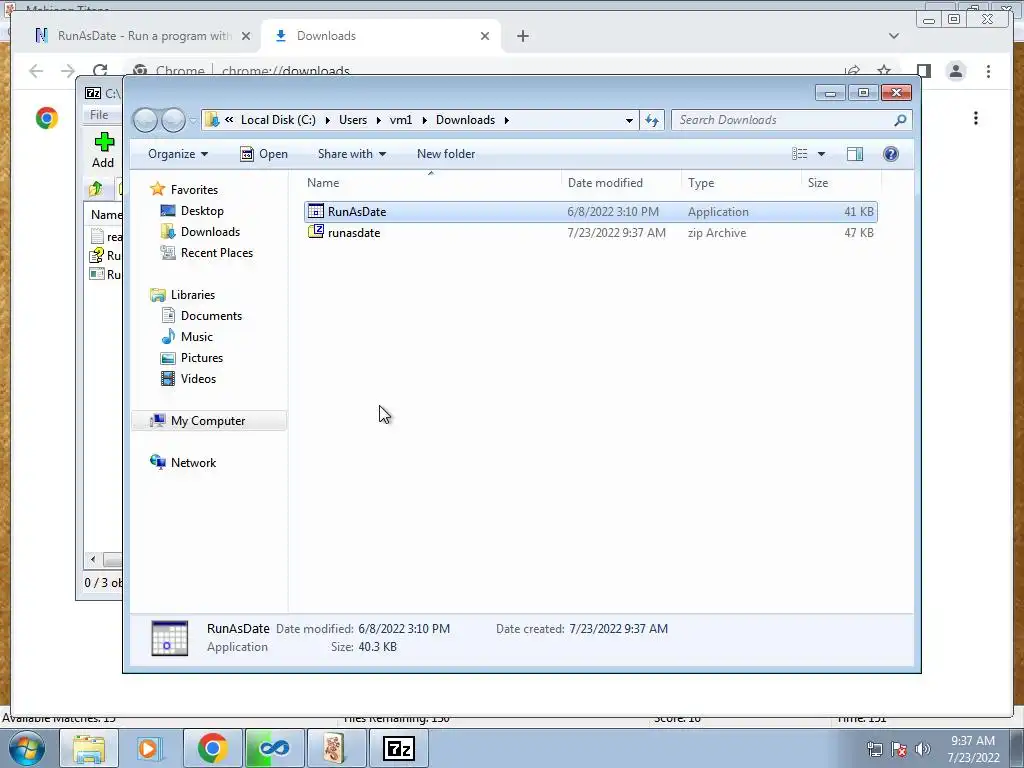The image size is (1024, 768).
Task: Toggle the preview pane
Action: (x=854, y=154)
